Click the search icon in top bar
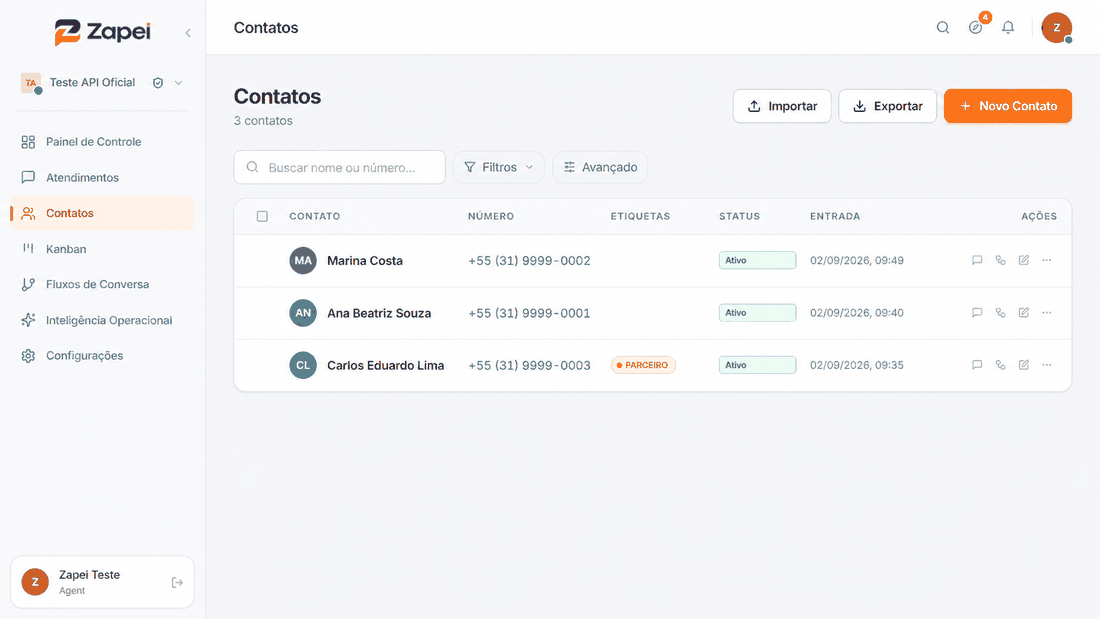 [x=943, y=27]
